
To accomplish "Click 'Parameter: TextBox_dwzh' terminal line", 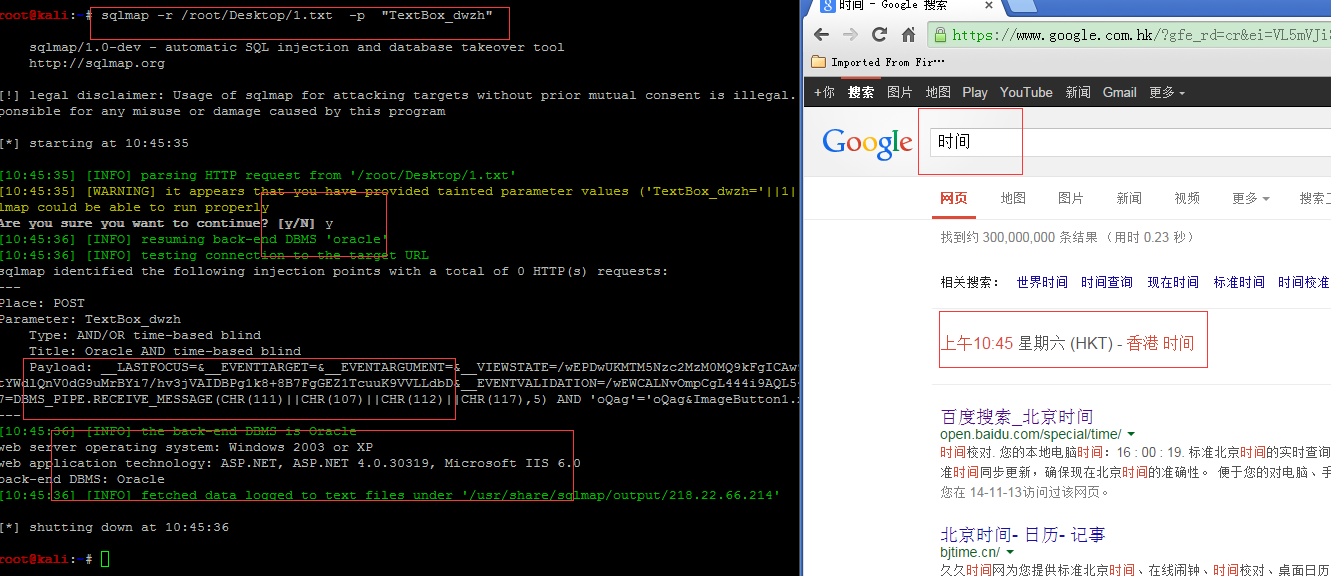I will [x=90, y=319].
